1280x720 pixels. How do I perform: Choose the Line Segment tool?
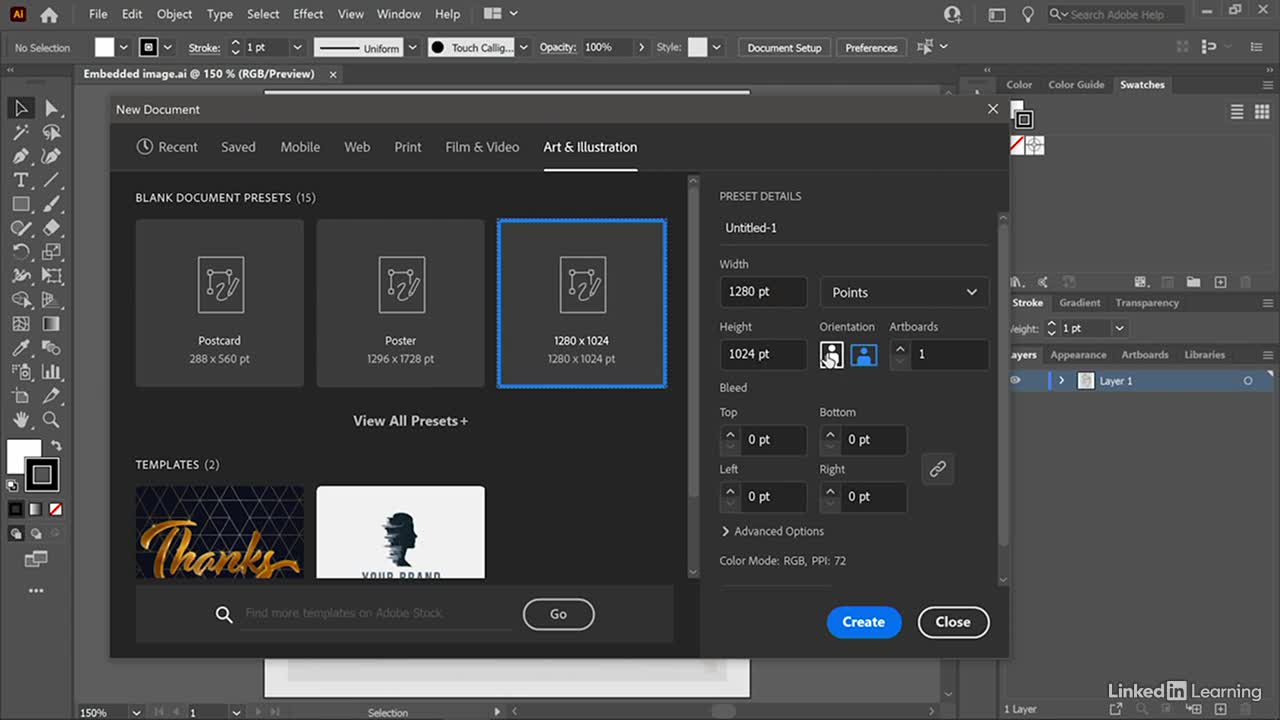coord(51,180)
